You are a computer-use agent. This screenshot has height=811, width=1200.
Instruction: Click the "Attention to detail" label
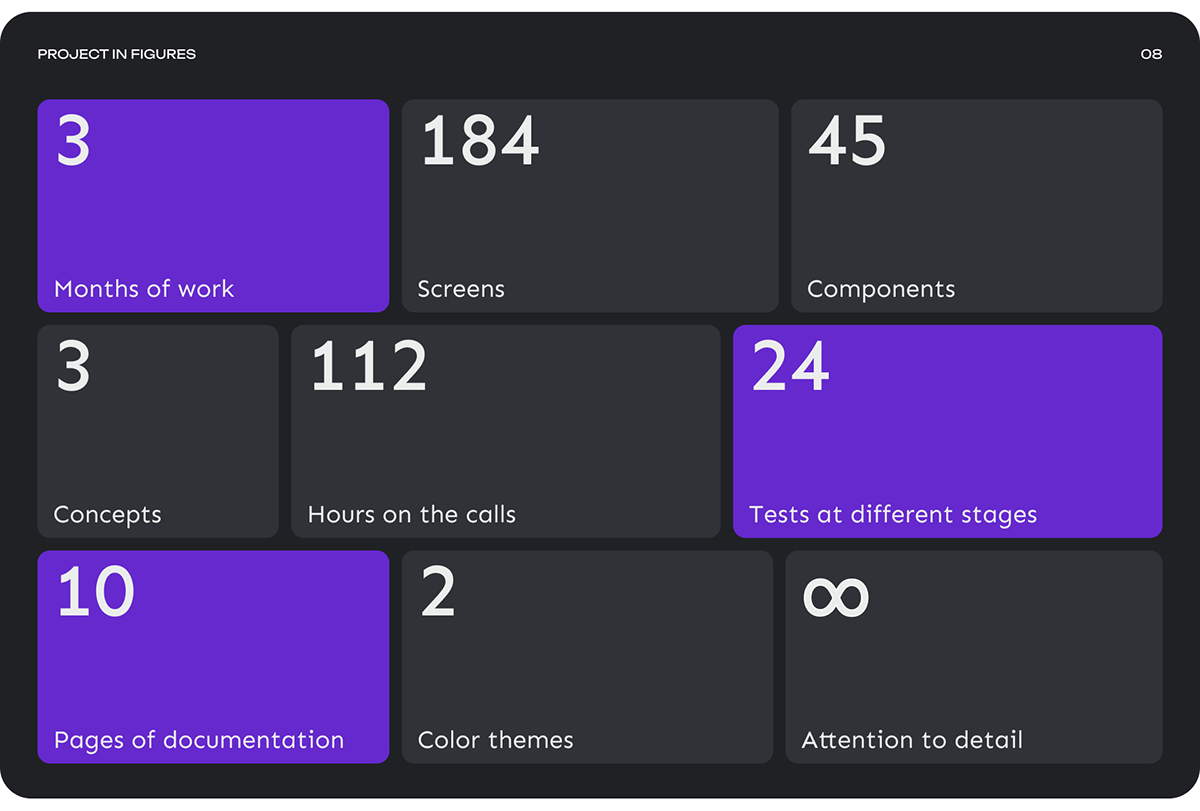(x=912, y=741)
